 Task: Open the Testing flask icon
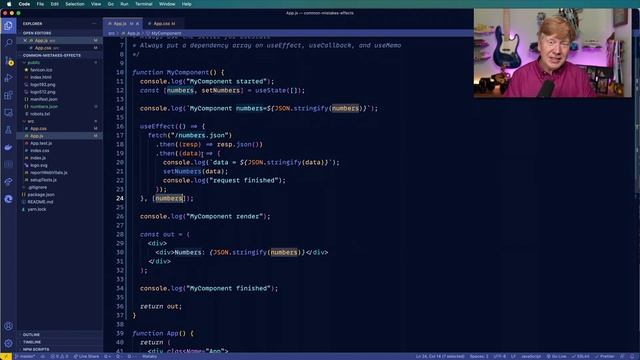click(x=8, y=130)
